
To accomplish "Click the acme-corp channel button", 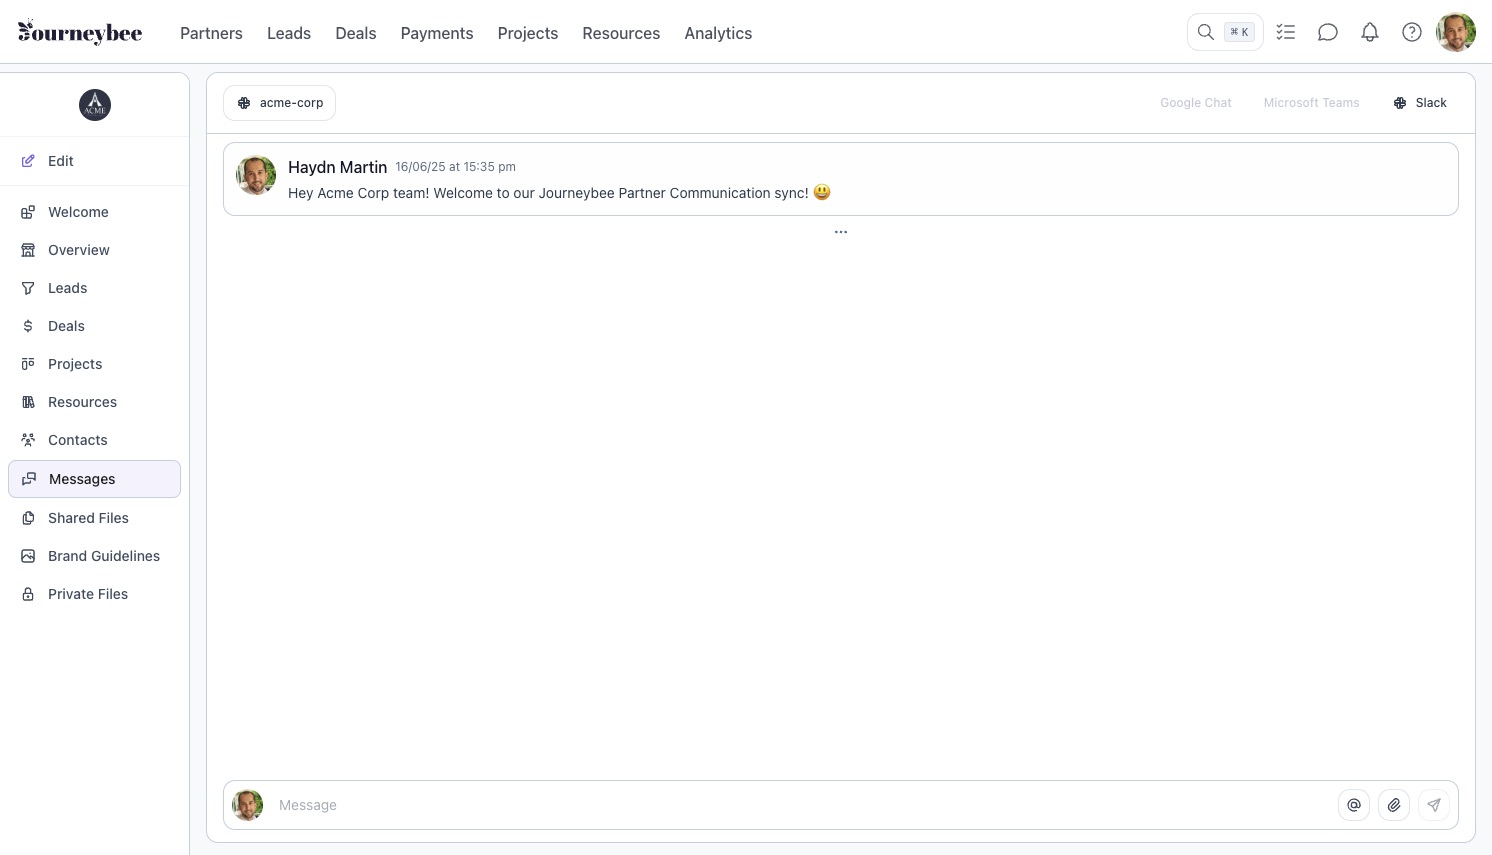I will pyautogui.click(x=280, y=103).
